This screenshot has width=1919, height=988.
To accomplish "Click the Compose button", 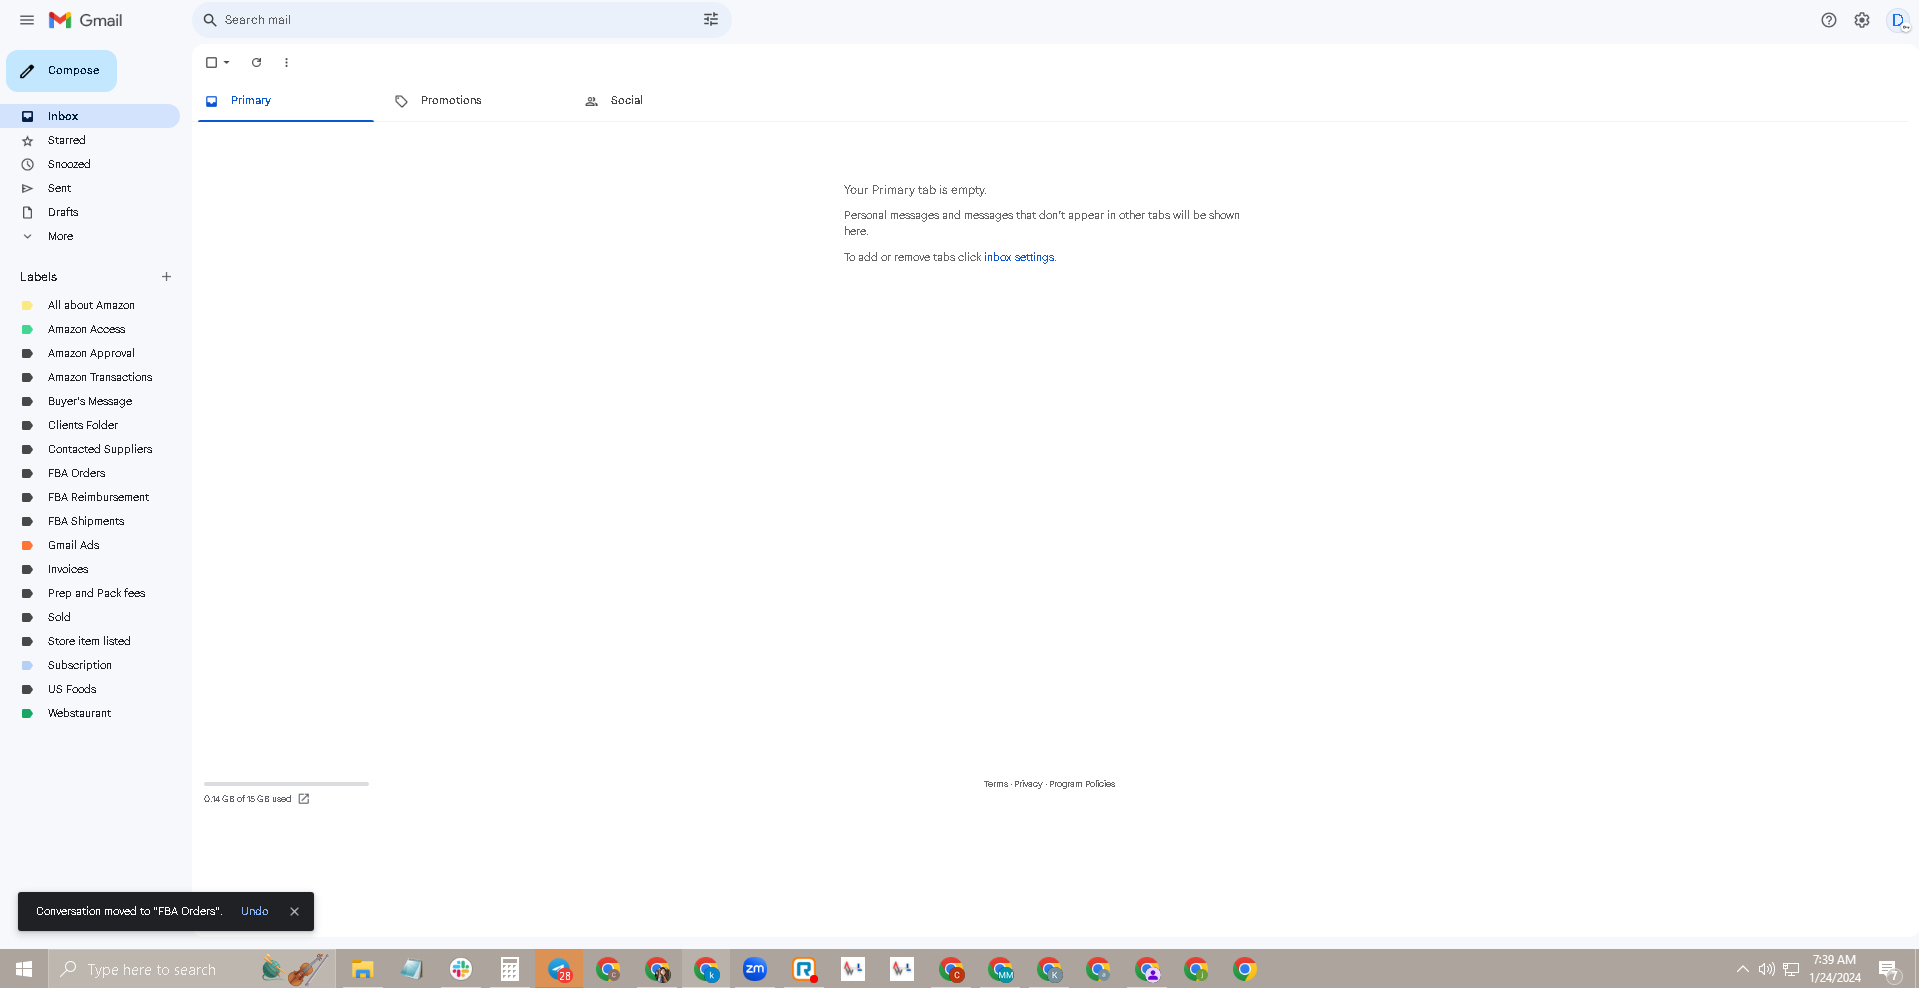I will (x=61, y=71).
